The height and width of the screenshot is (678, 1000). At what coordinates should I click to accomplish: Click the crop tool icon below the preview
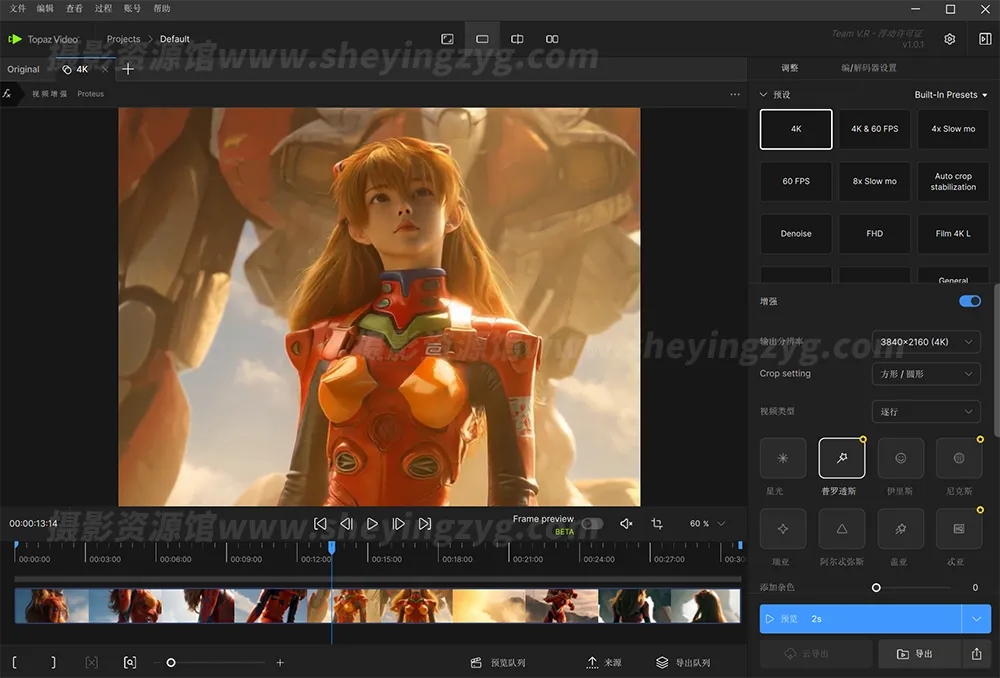pos(657,523)
